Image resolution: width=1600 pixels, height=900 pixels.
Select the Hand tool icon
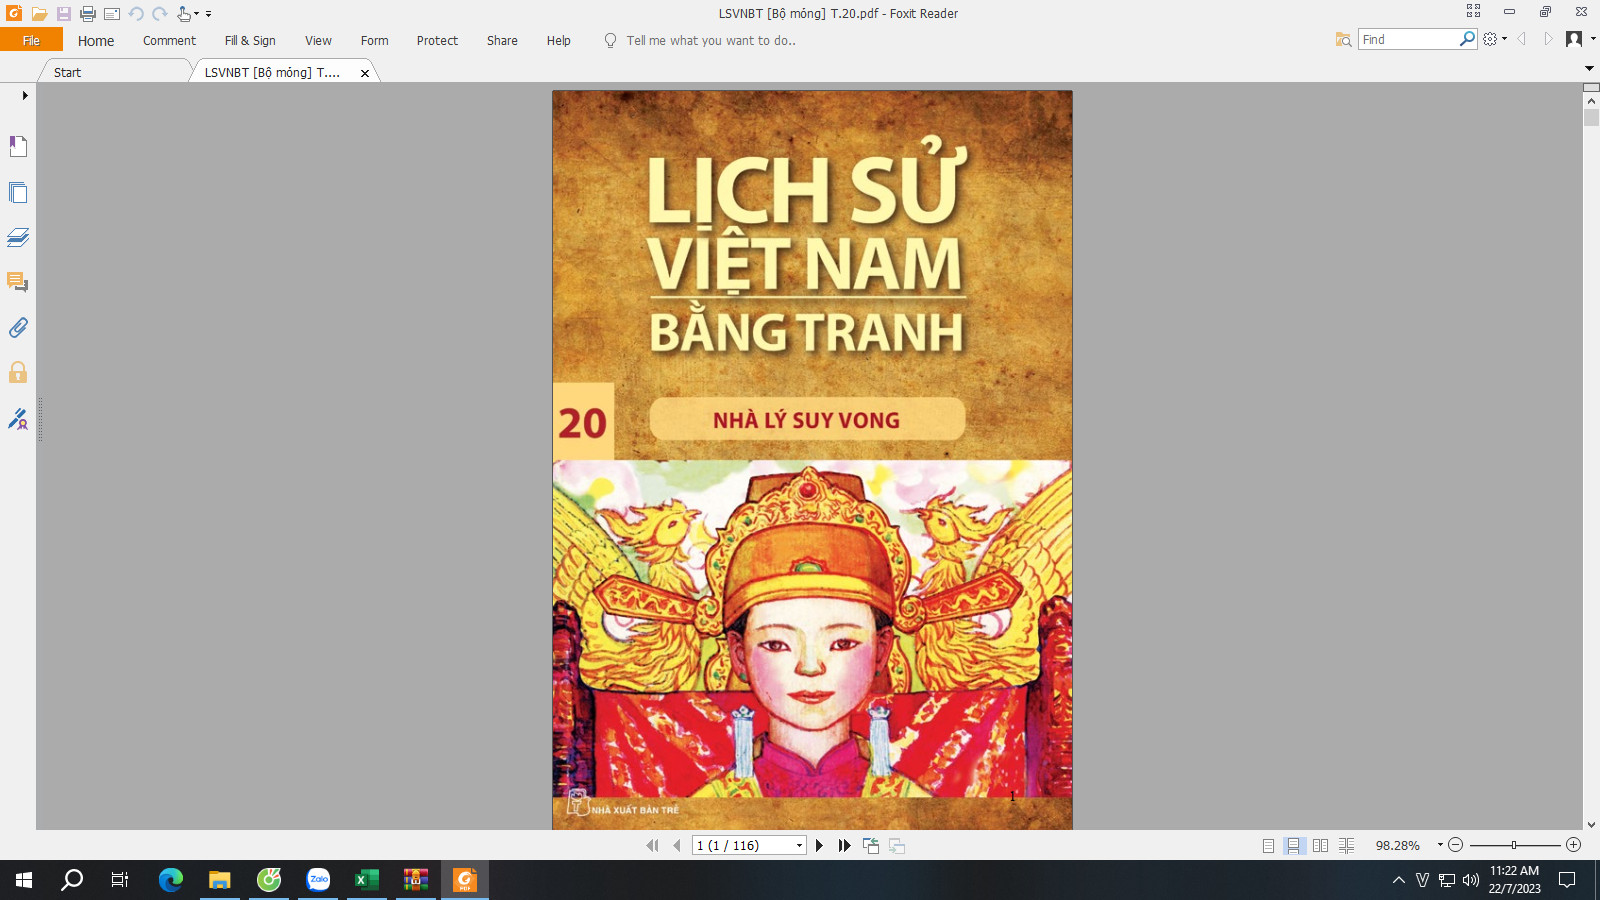(184, 14)
